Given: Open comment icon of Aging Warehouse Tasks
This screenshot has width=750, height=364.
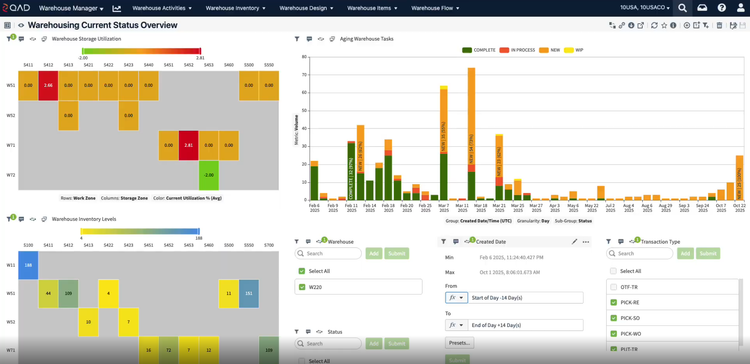Looking at the screenshot, I should 309,39.
